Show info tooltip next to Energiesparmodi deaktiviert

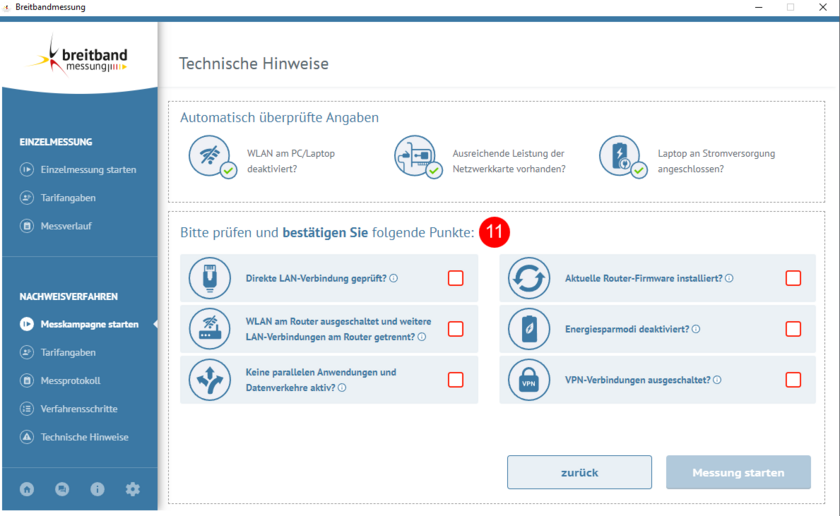(x=696, y=329)
